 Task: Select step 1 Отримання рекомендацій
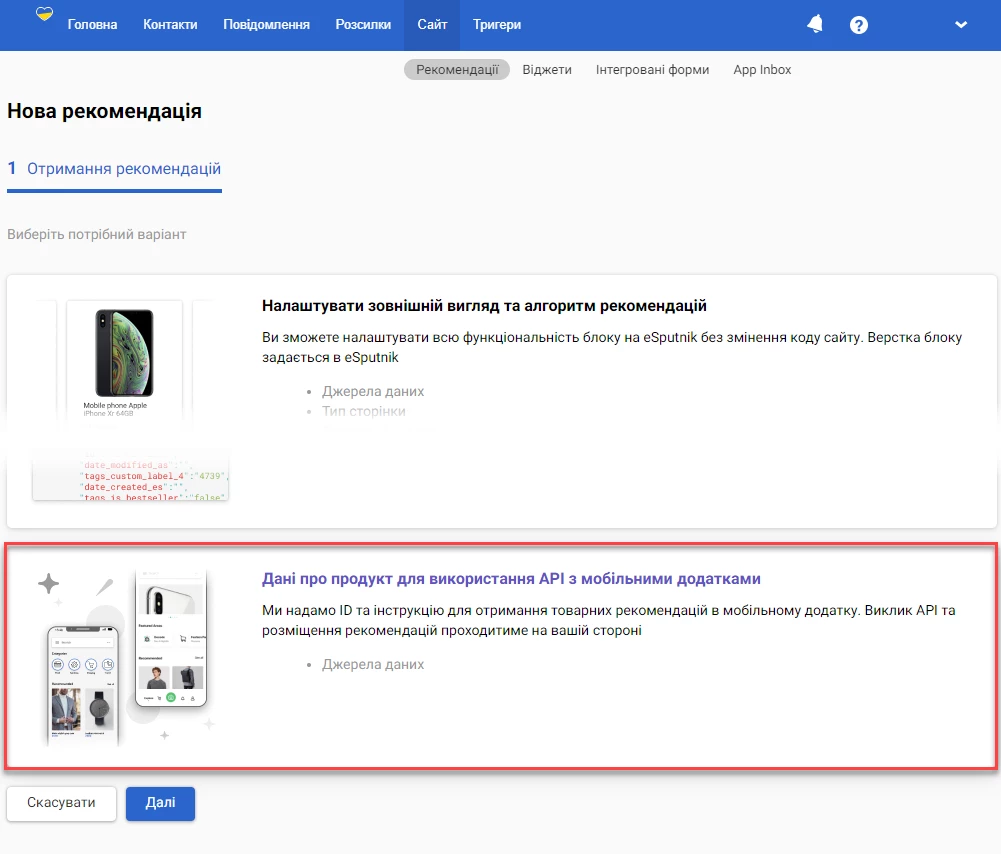[x=114, y=169]
